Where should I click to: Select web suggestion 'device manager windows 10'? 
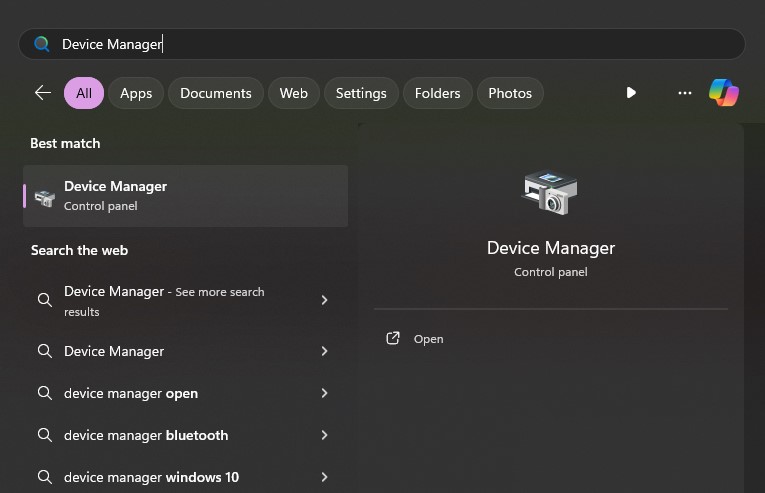click(183, 477)
